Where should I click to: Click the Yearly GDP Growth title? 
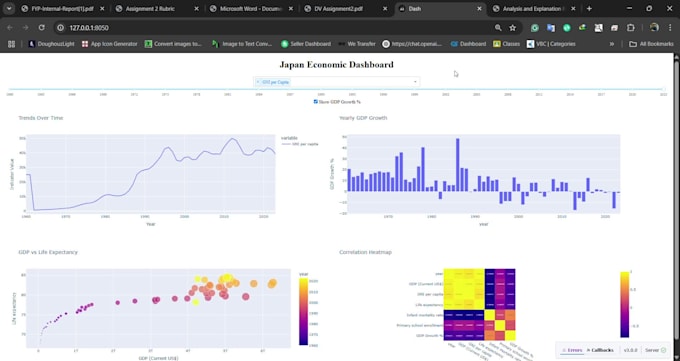363,118
